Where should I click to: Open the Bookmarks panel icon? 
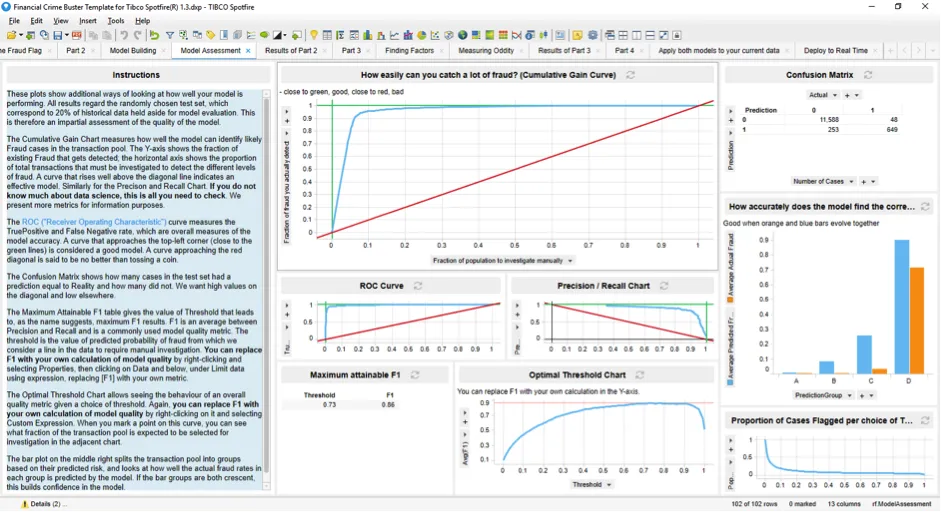pyautogui.click(x=224, y=35)
